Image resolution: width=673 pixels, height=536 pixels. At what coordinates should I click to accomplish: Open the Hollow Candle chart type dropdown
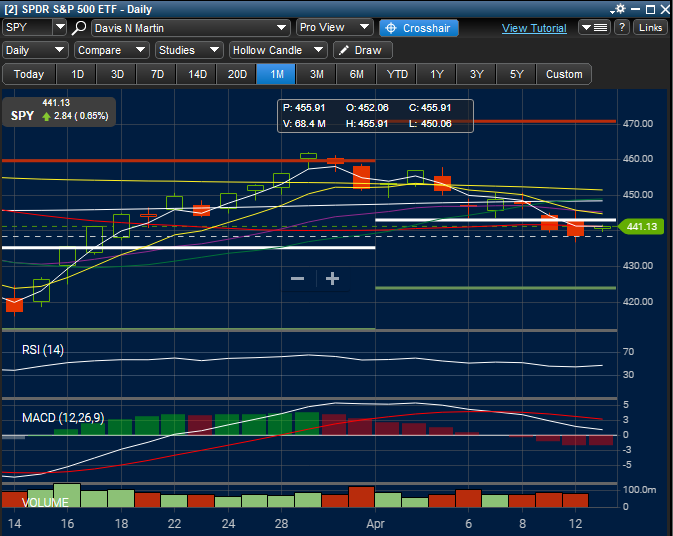[x=278, y=50]
